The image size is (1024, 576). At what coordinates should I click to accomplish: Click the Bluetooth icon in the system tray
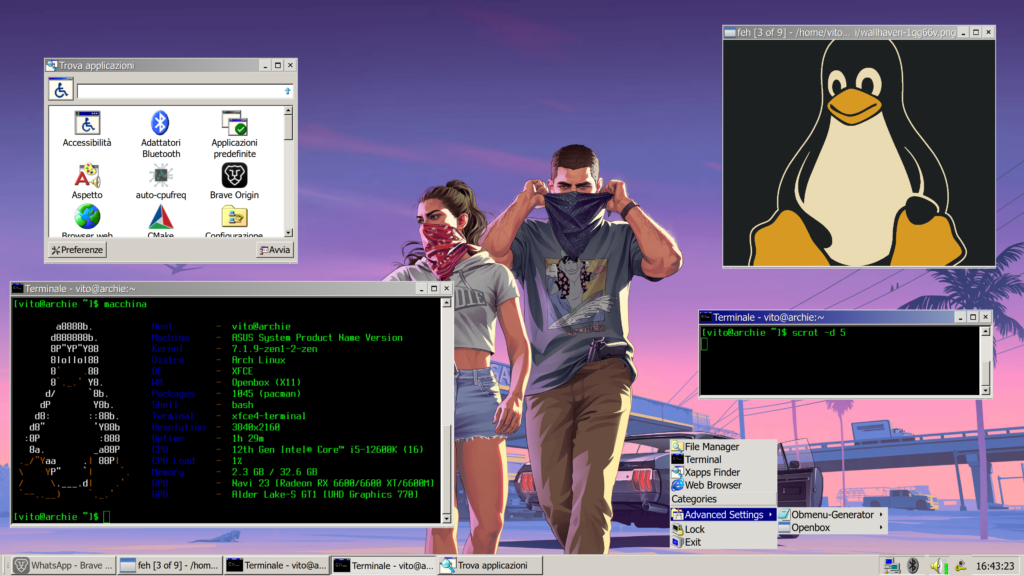coord(913,566)
